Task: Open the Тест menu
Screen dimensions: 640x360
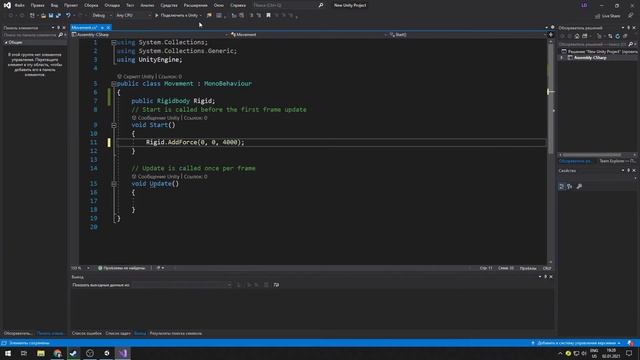Action: pos(130,5)
